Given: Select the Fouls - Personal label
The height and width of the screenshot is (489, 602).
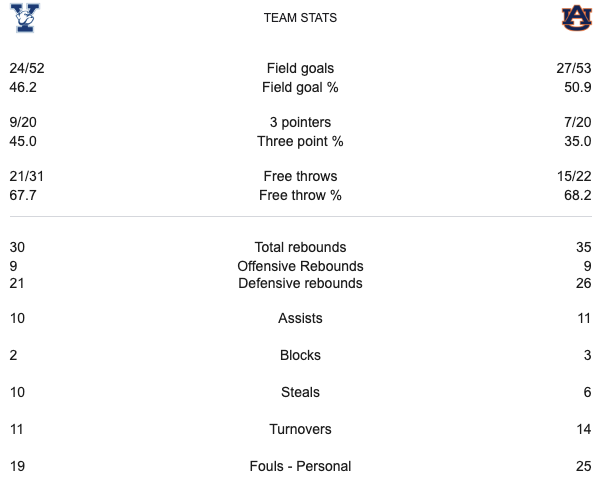Looking at the screenshot, I should pyautogui.click(x=300, y=466).
